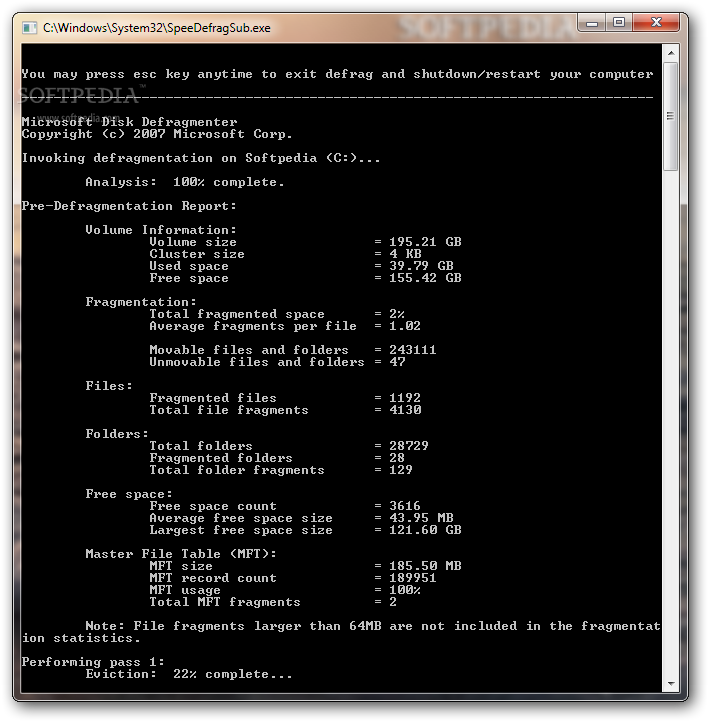Click 'MFT usage' label
The image size is (709, 722).
coord(185,590)
